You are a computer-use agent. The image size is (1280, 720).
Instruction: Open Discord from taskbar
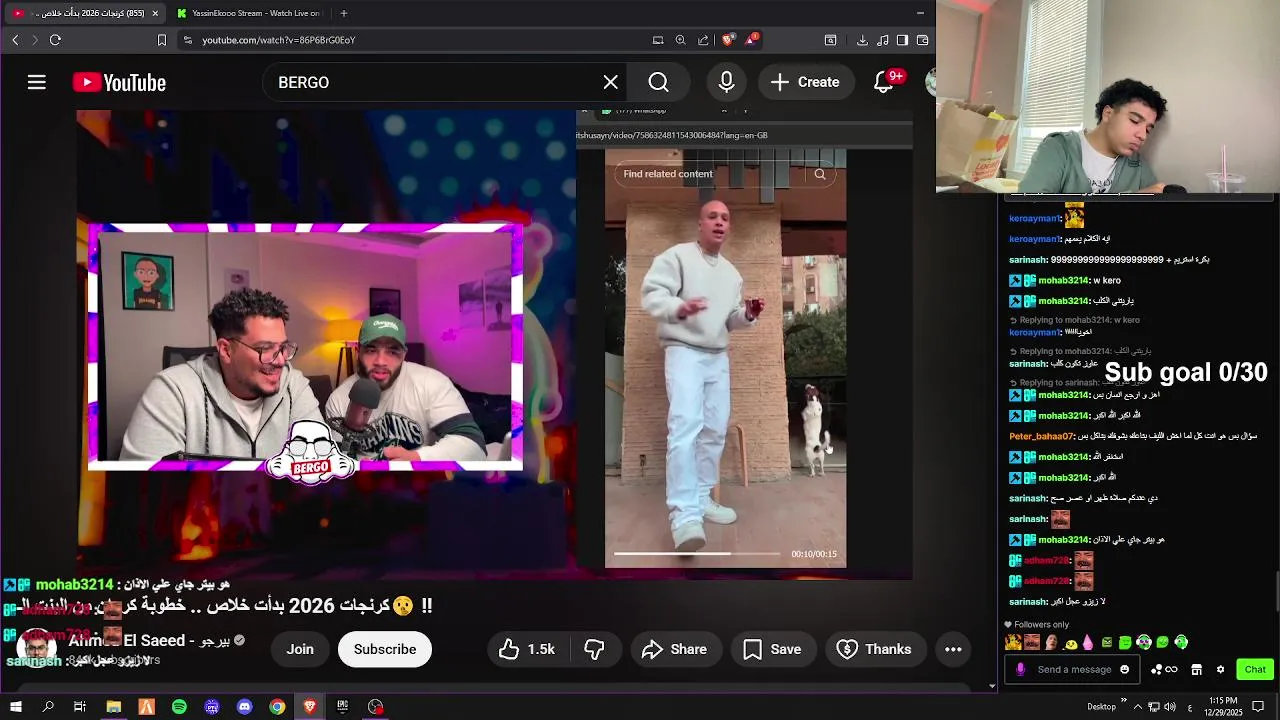(245, 707)
